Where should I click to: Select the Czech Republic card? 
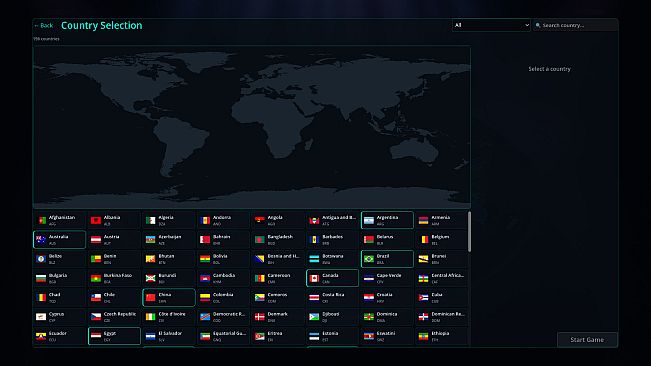coord(114,317)
